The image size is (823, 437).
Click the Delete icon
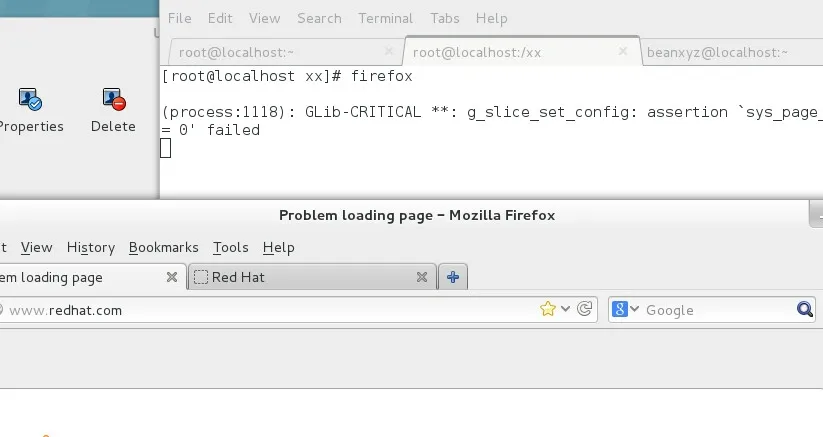113,99
